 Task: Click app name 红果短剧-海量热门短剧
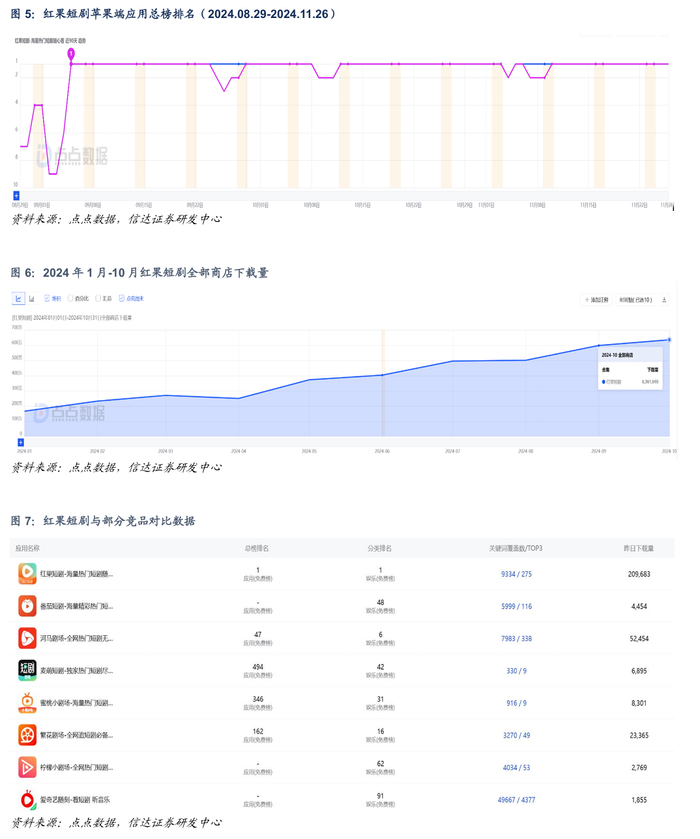(77, 574)
